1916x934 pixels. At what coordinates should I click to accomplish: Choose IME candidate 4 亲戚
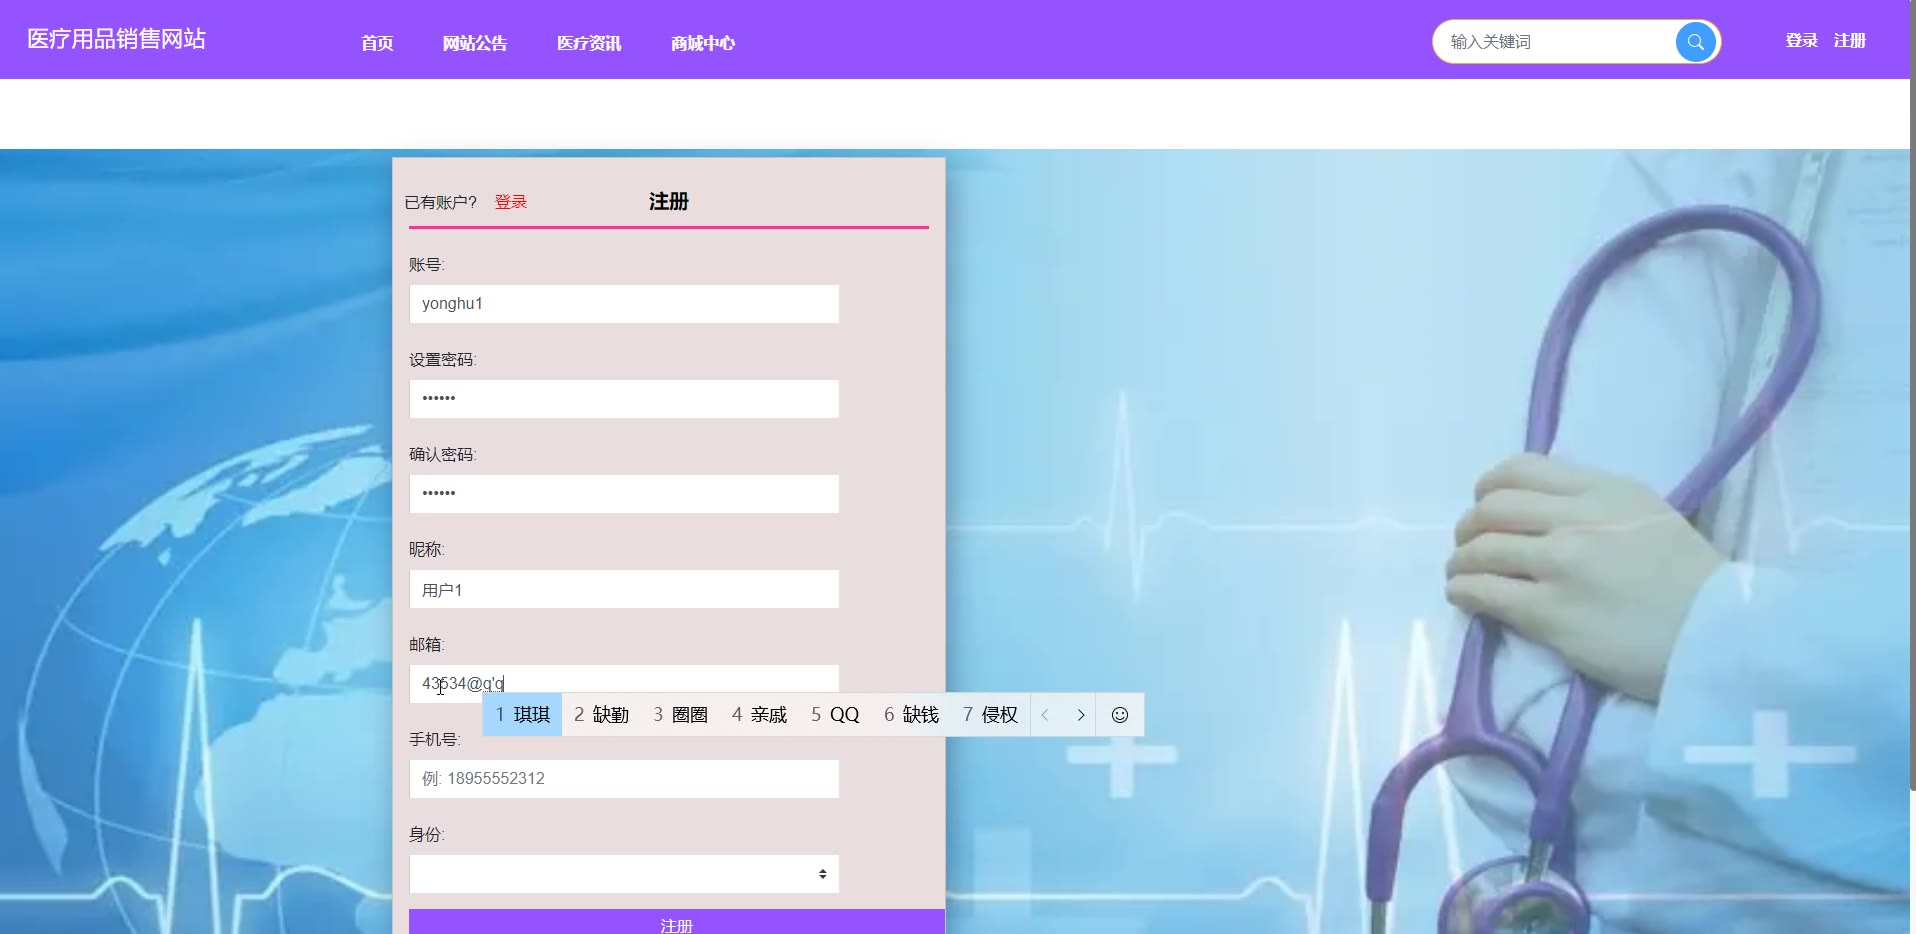pyautogui.click(x=759, y=715)
